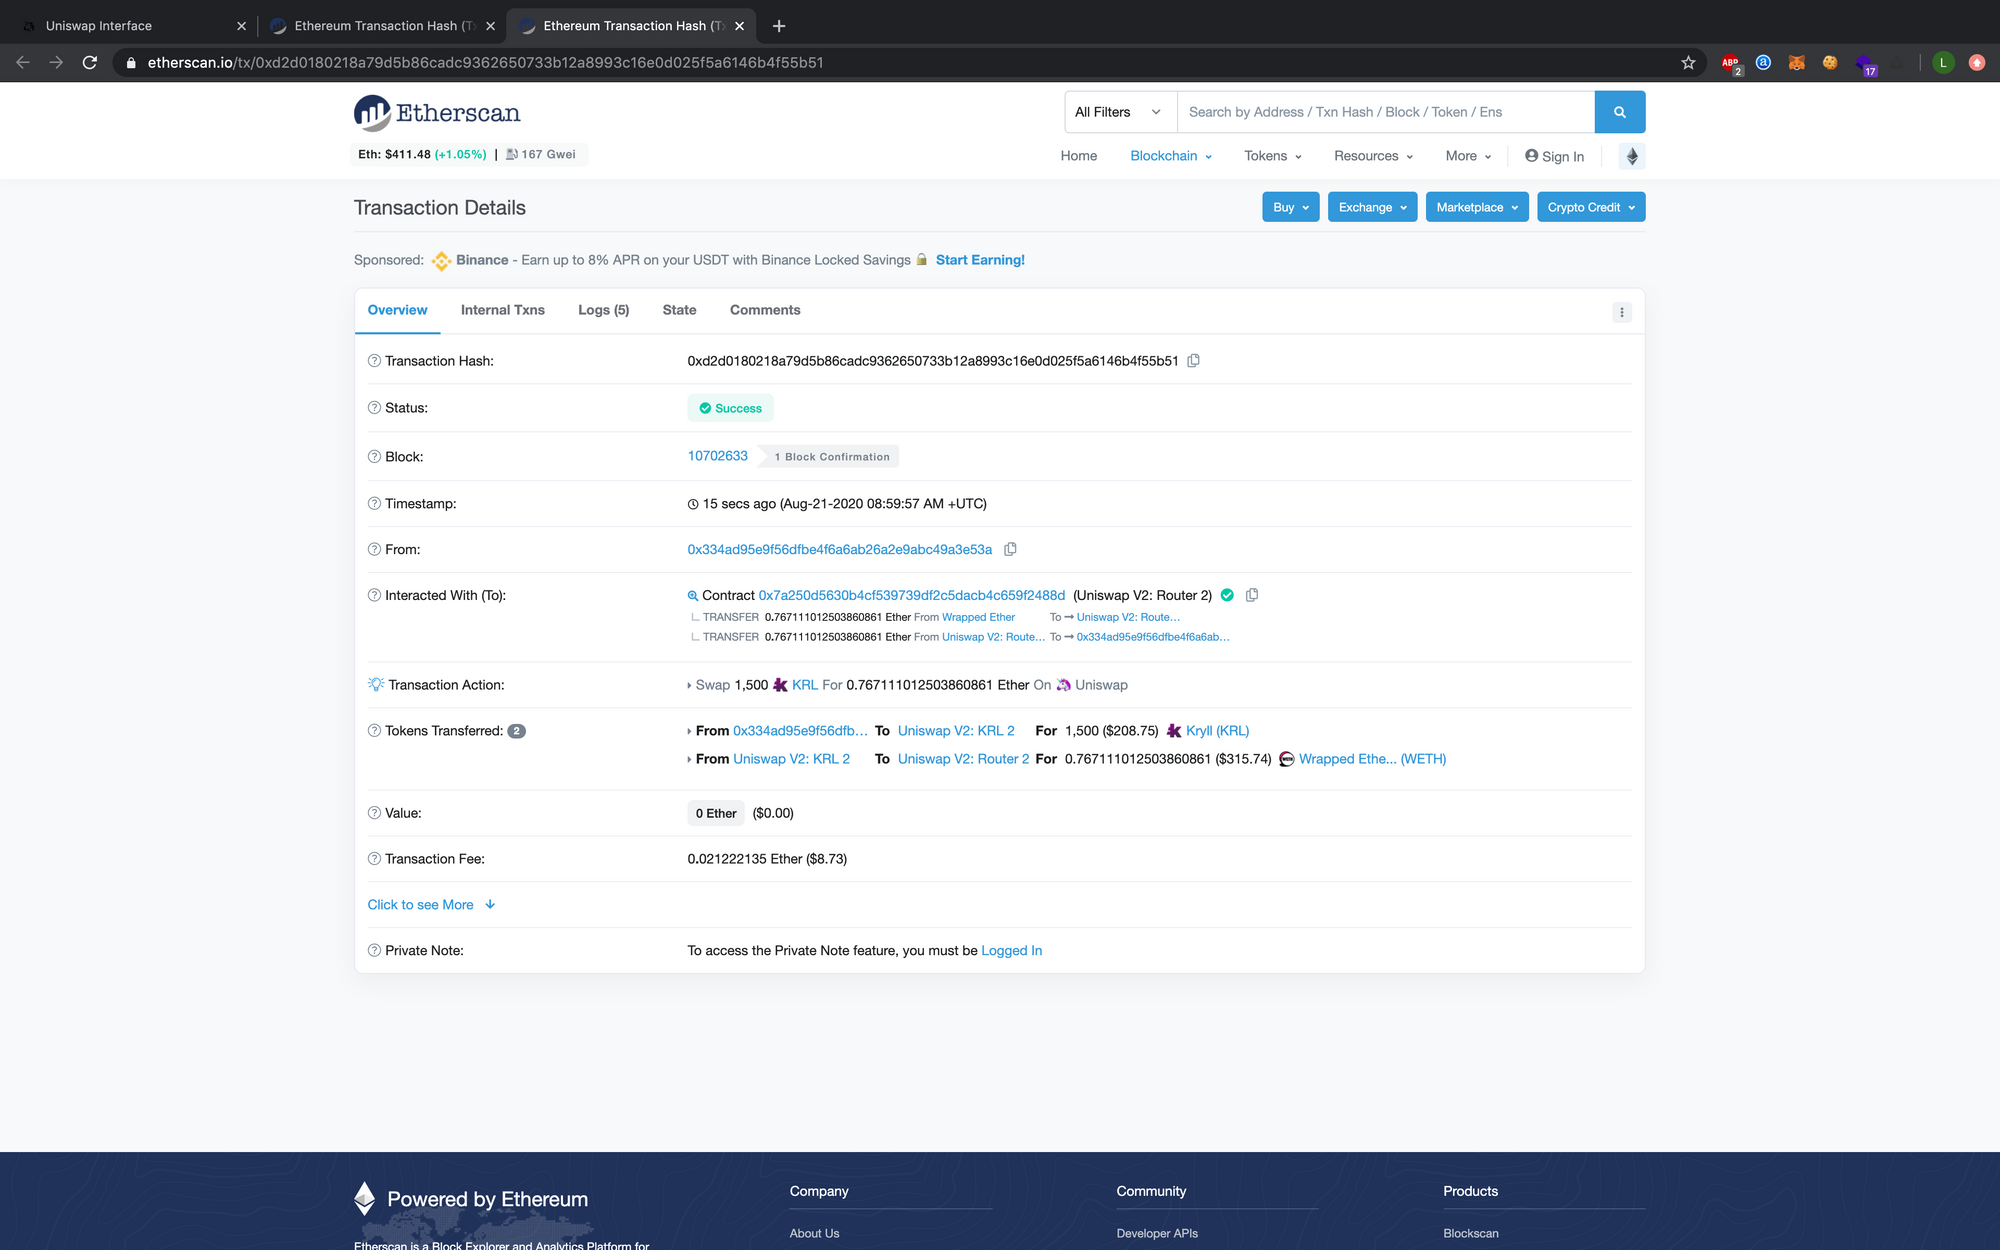
Task: Switch to the State tab
Action: (679, 310)
